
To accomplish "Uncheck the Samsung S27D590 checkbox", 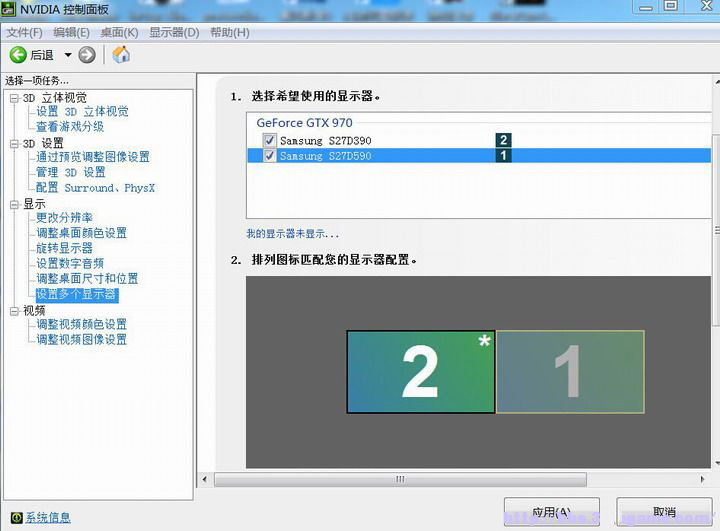I will point(270,155).
